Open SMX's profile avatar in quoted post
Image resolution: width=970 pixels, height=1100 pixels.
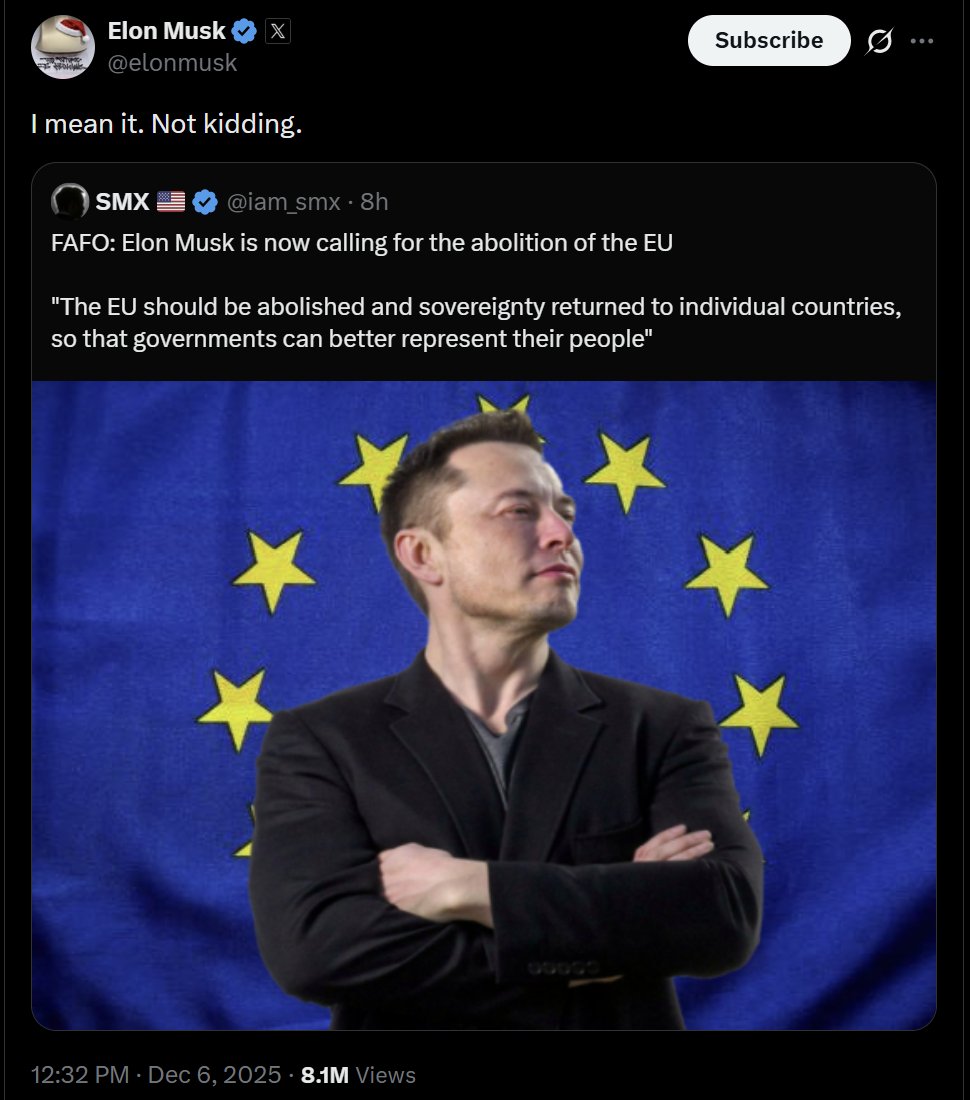coord(69,201)
